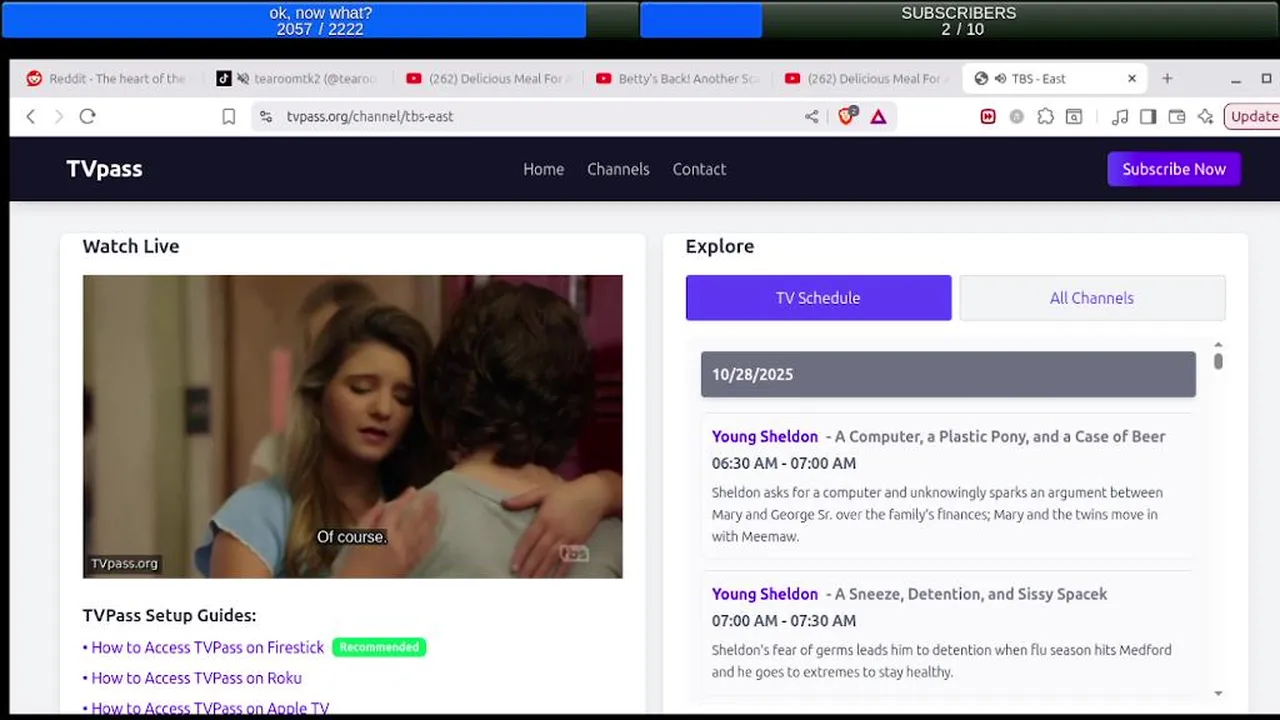
Task: Switch to the tearoomtk2 TikTok tab
Action: coord(296,79)
